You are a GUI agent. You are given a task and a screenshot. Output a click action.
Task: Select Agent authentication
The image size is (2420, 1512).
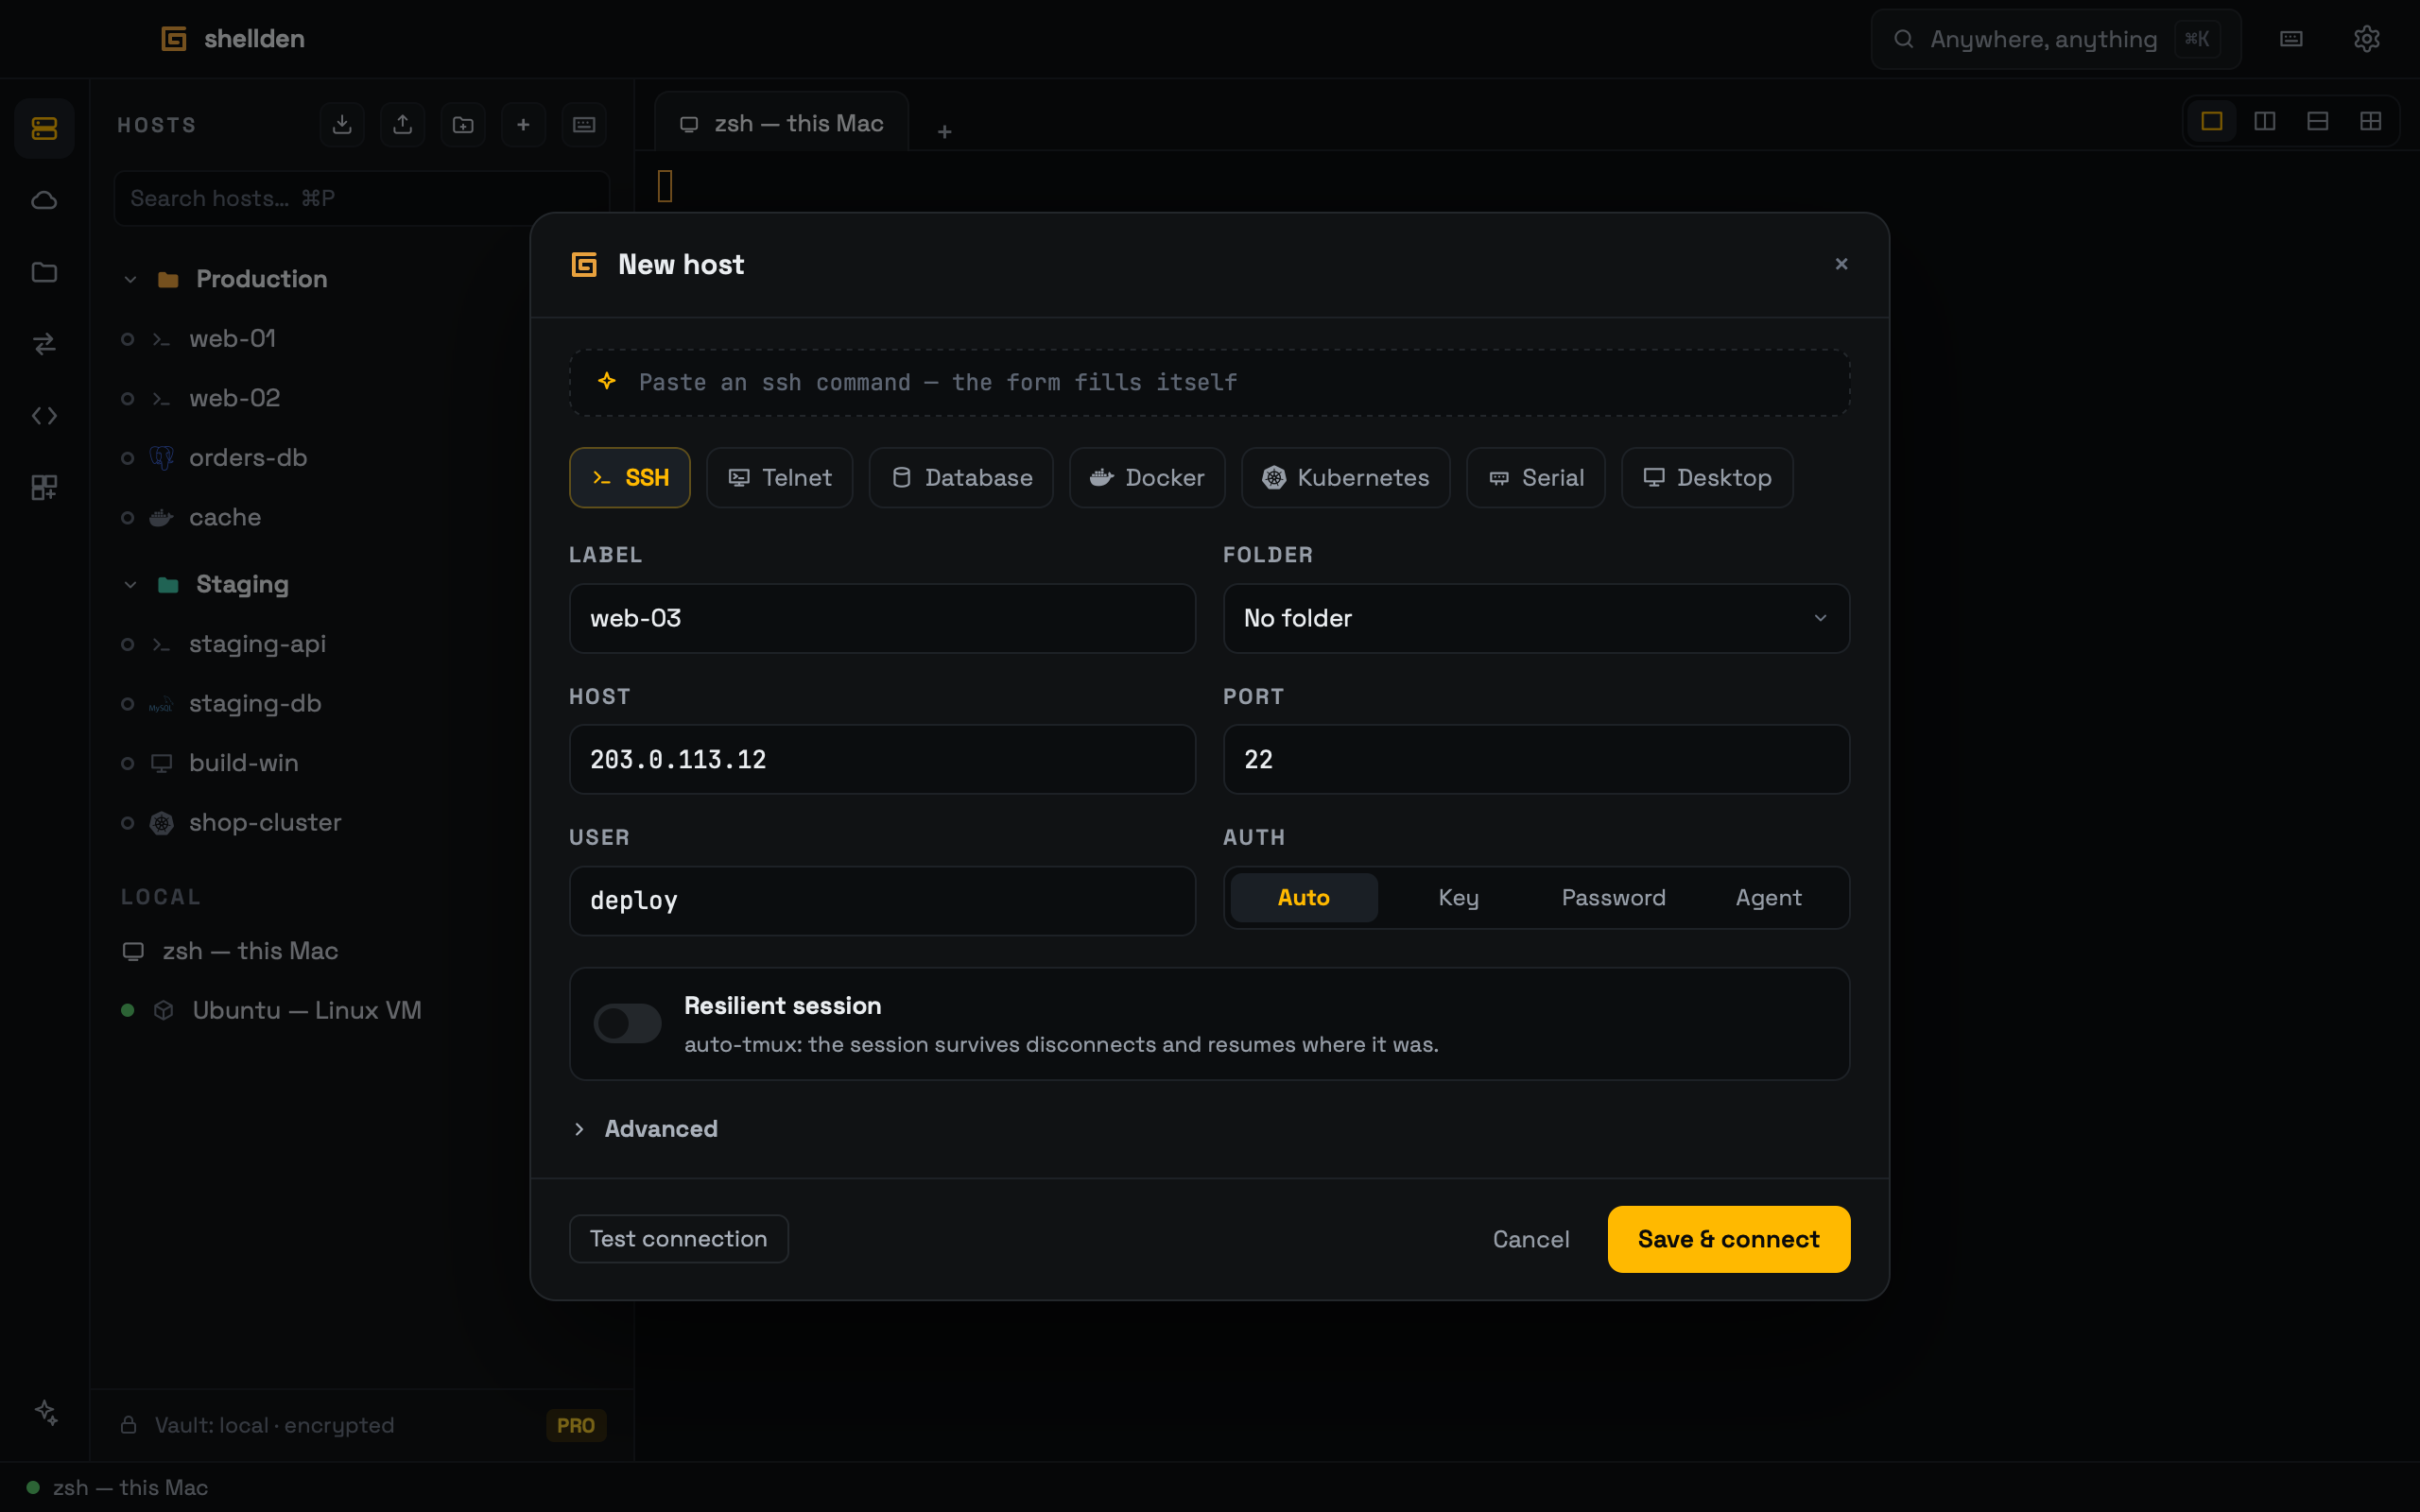(x=1769, y=897)
